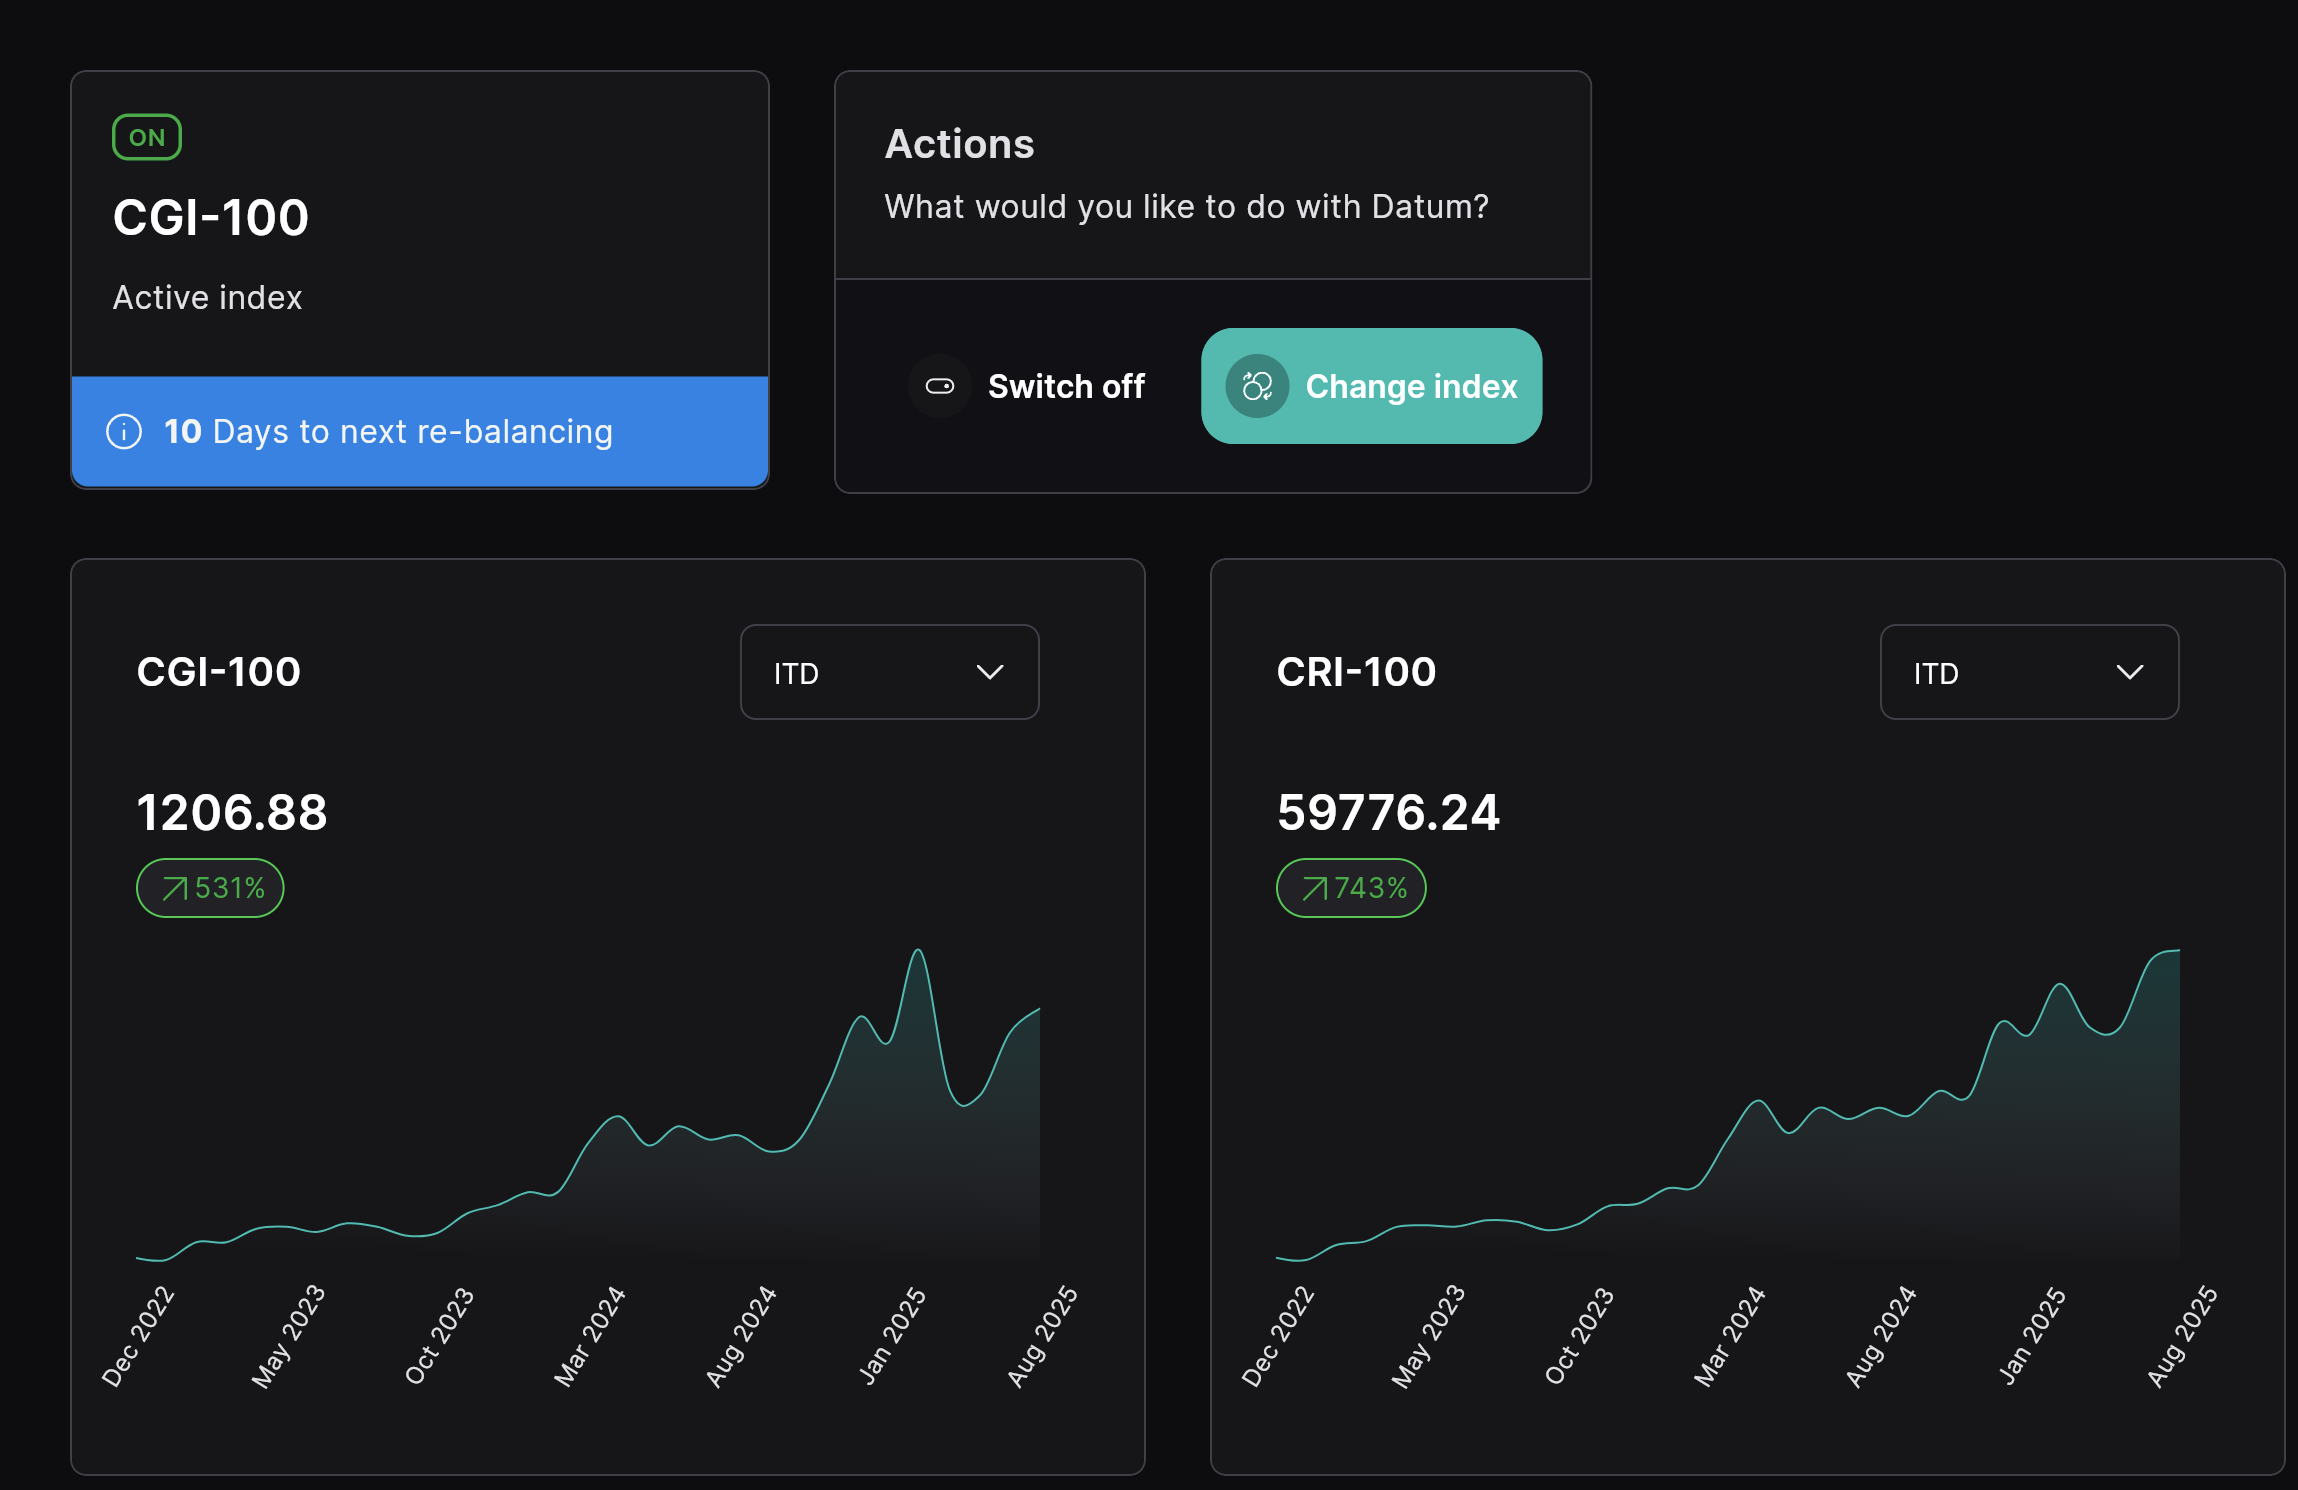Screen dimensions: 2298x1490
Task: Click the 531% growth badge
Action: (210, 888)
